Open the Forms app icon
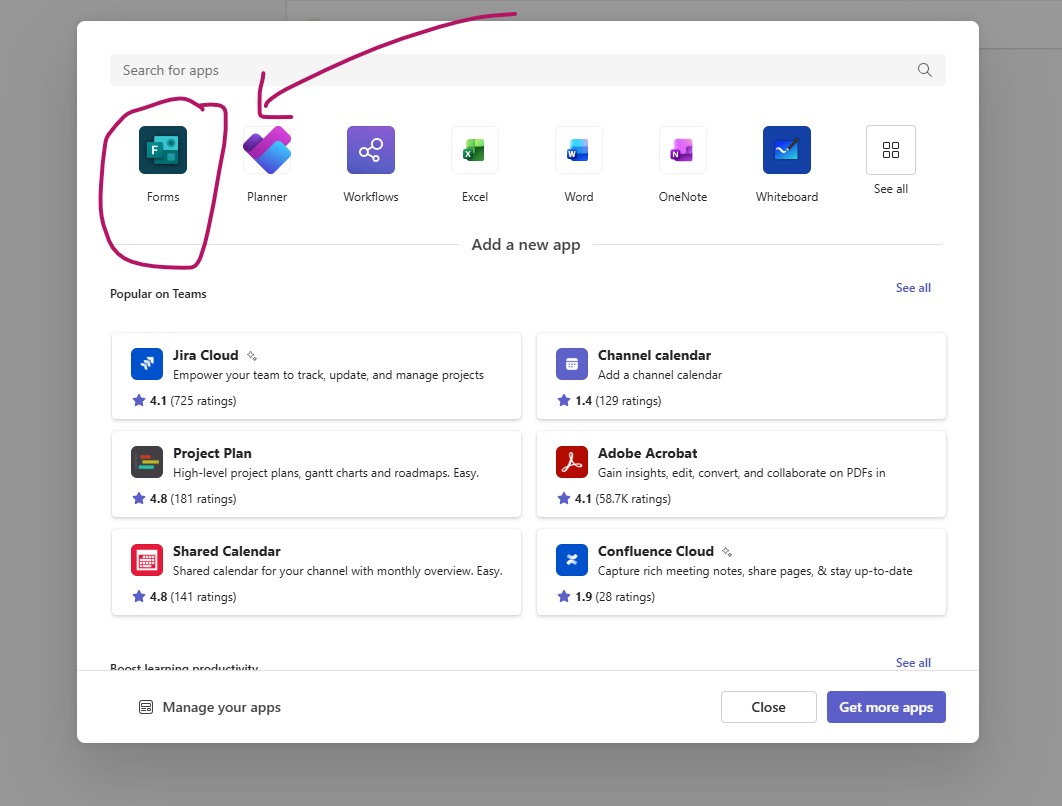The image size is (1062, 806). tap(163, 151)
